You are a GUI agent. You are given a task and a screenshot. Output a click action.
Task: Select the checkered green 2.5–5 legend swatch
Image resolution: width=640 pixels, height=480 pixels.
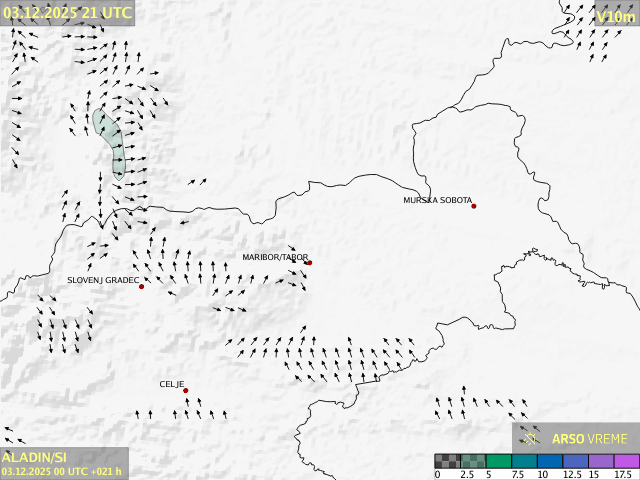tap(473, 461)
